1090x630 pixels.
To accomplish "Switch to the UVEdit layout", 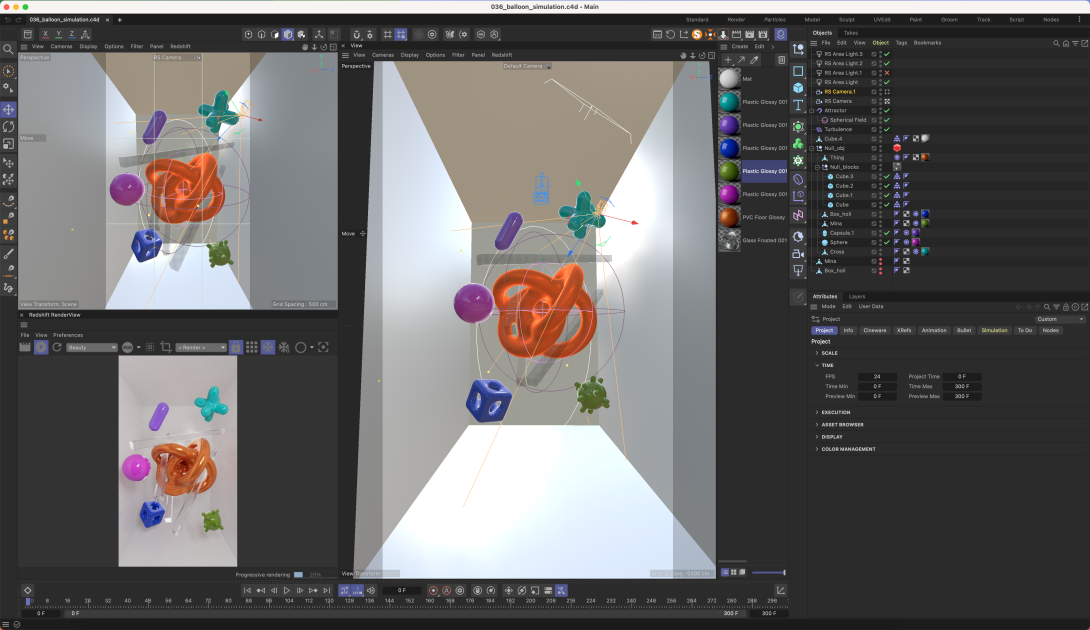I will point(882,19).
